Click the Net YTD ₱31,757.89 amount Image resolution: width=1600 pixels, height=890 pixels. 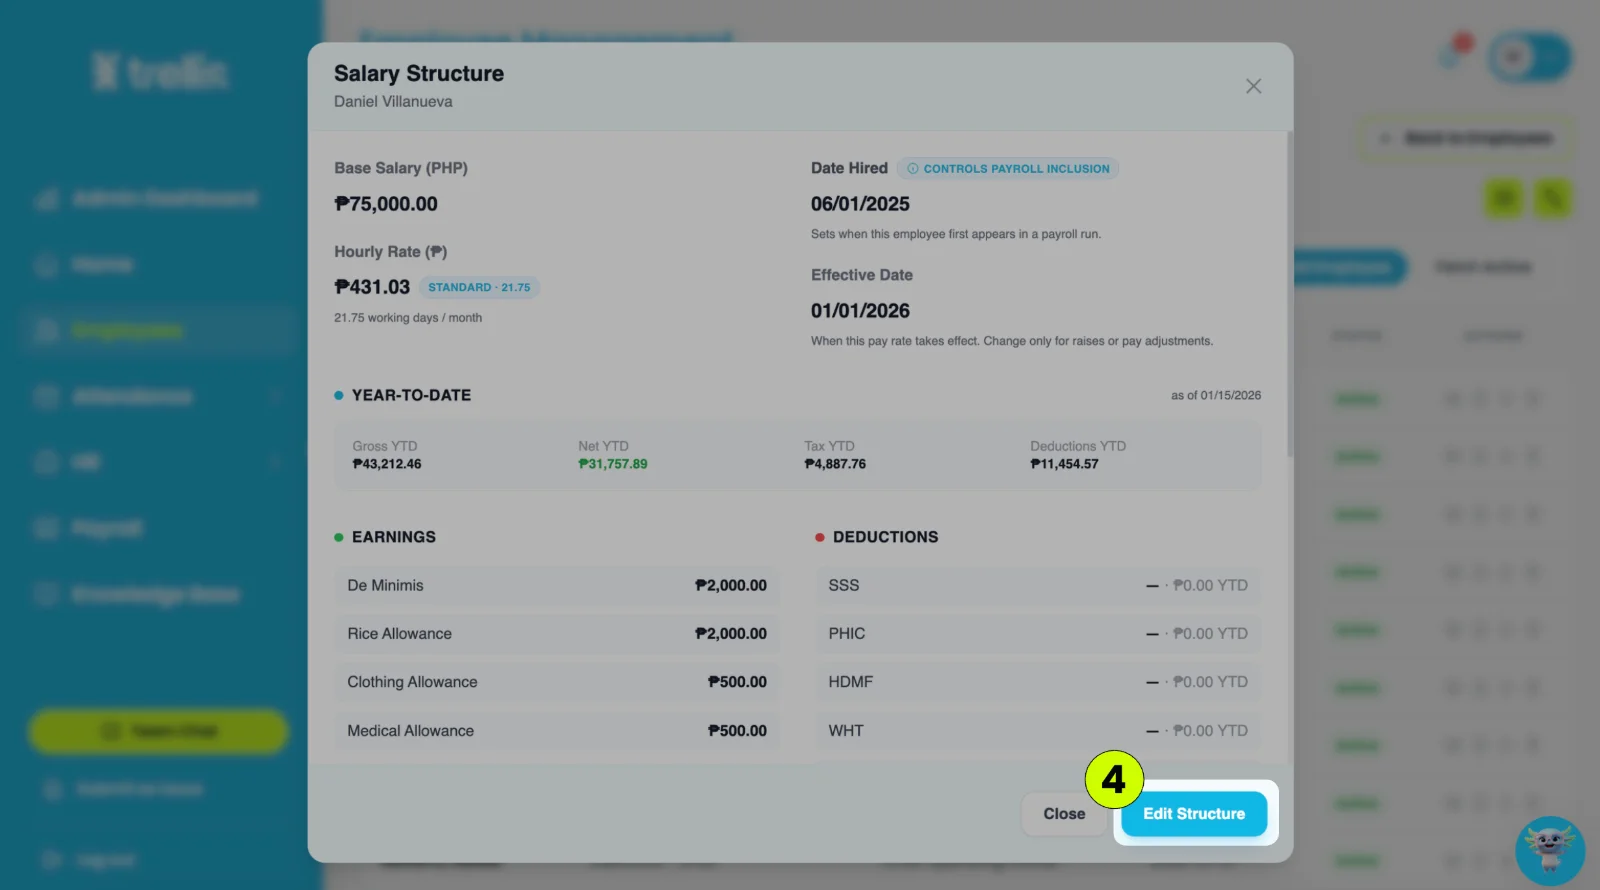[613, 464]
